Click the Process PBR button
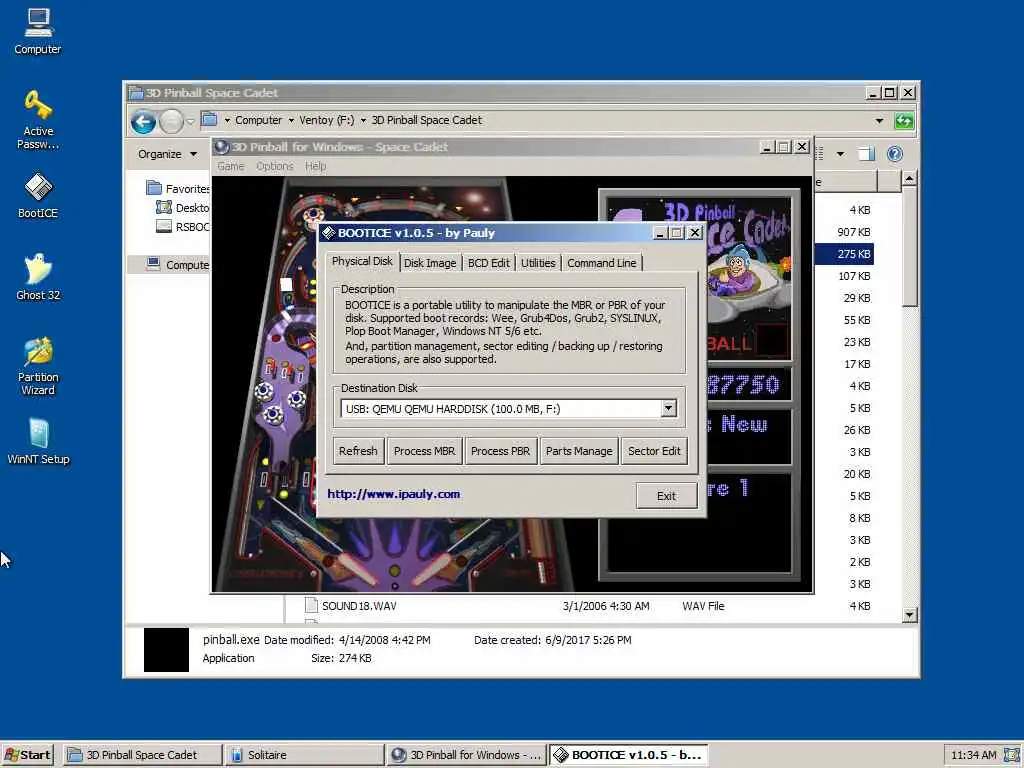Viewport: 1024px width, 768px height. pos(500,451)
